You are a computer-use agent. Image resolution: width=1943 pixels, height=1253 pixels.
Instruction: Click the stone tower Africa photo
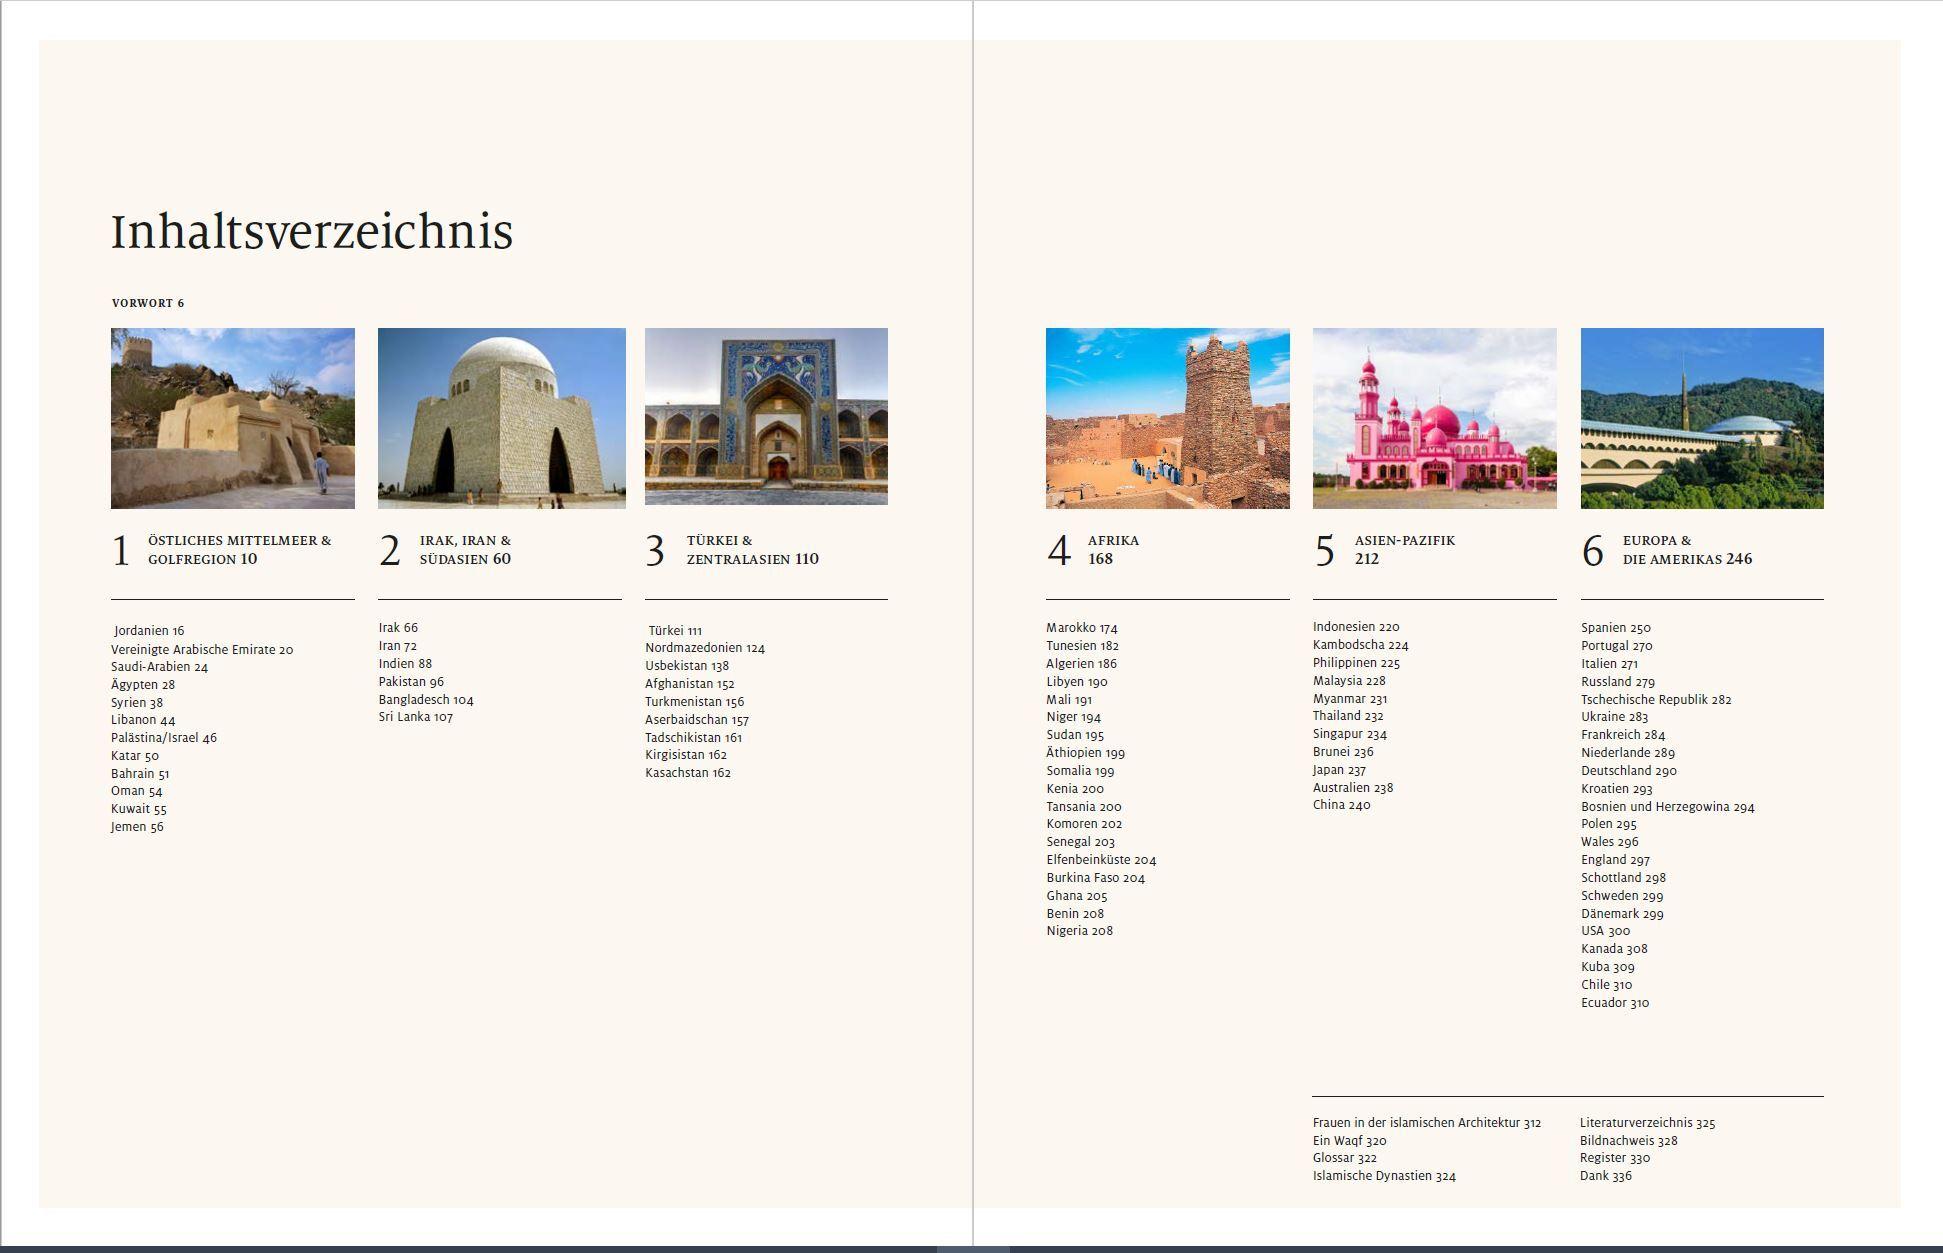point(1167,418)
